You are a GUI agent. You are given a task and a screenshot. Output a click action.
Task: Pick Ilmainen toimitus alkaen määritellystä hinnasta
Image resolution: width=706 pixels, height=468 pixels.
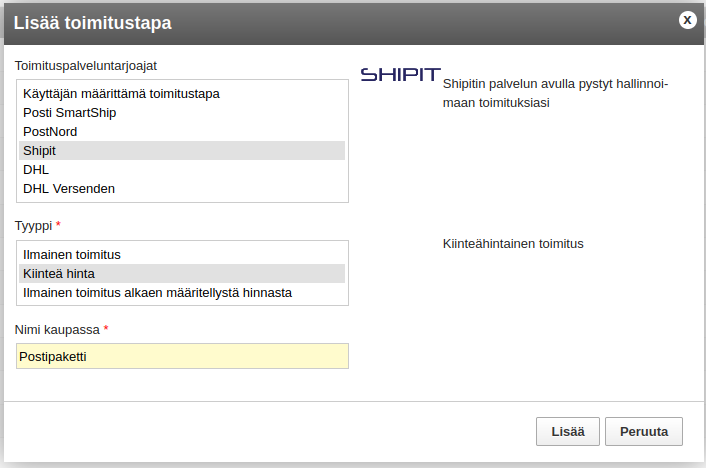(x=182, y=292)
